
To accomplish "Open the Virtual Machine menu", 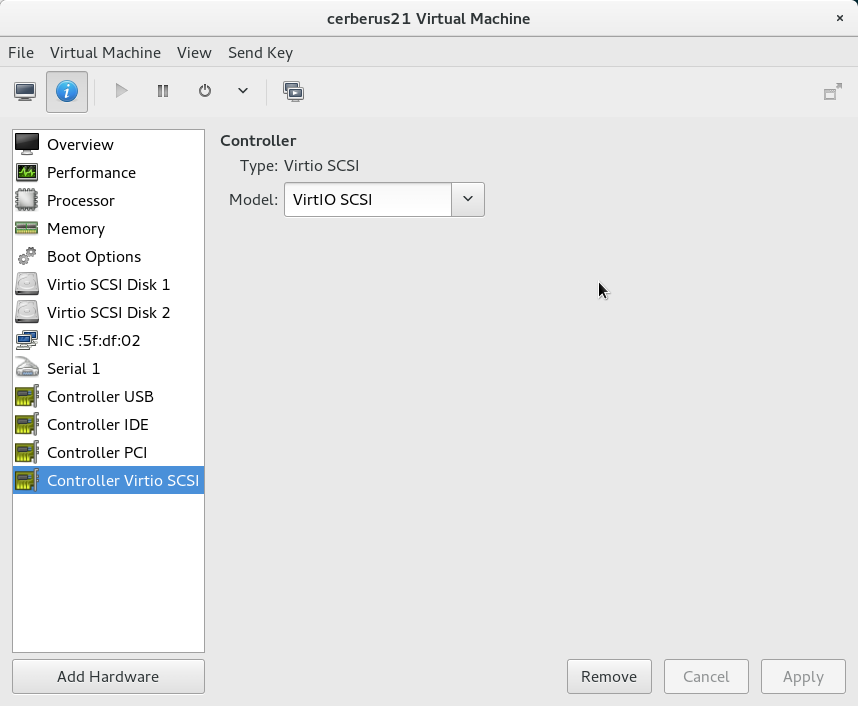I will click(x=105, y=52).
